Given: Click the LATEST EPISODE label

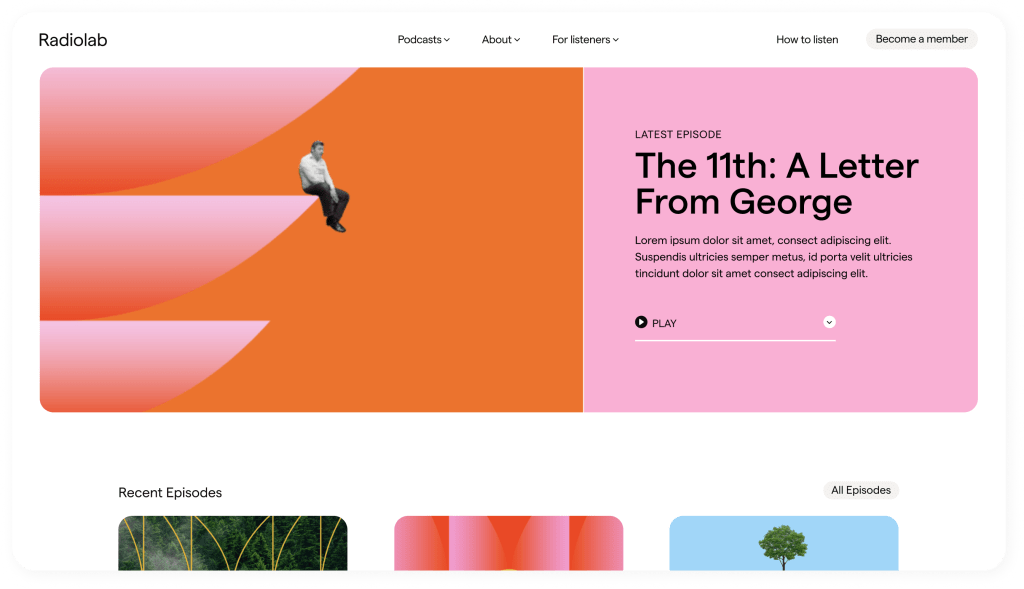Looking at the screenshot, I should (x=678, y=135).
